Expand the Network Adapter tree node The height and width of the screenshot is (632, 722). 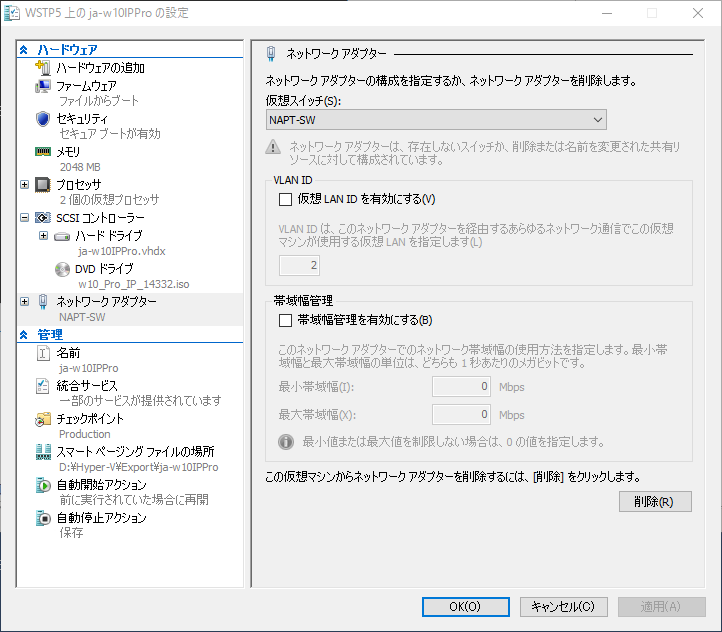pyautogui.click(x=25, y=302)
